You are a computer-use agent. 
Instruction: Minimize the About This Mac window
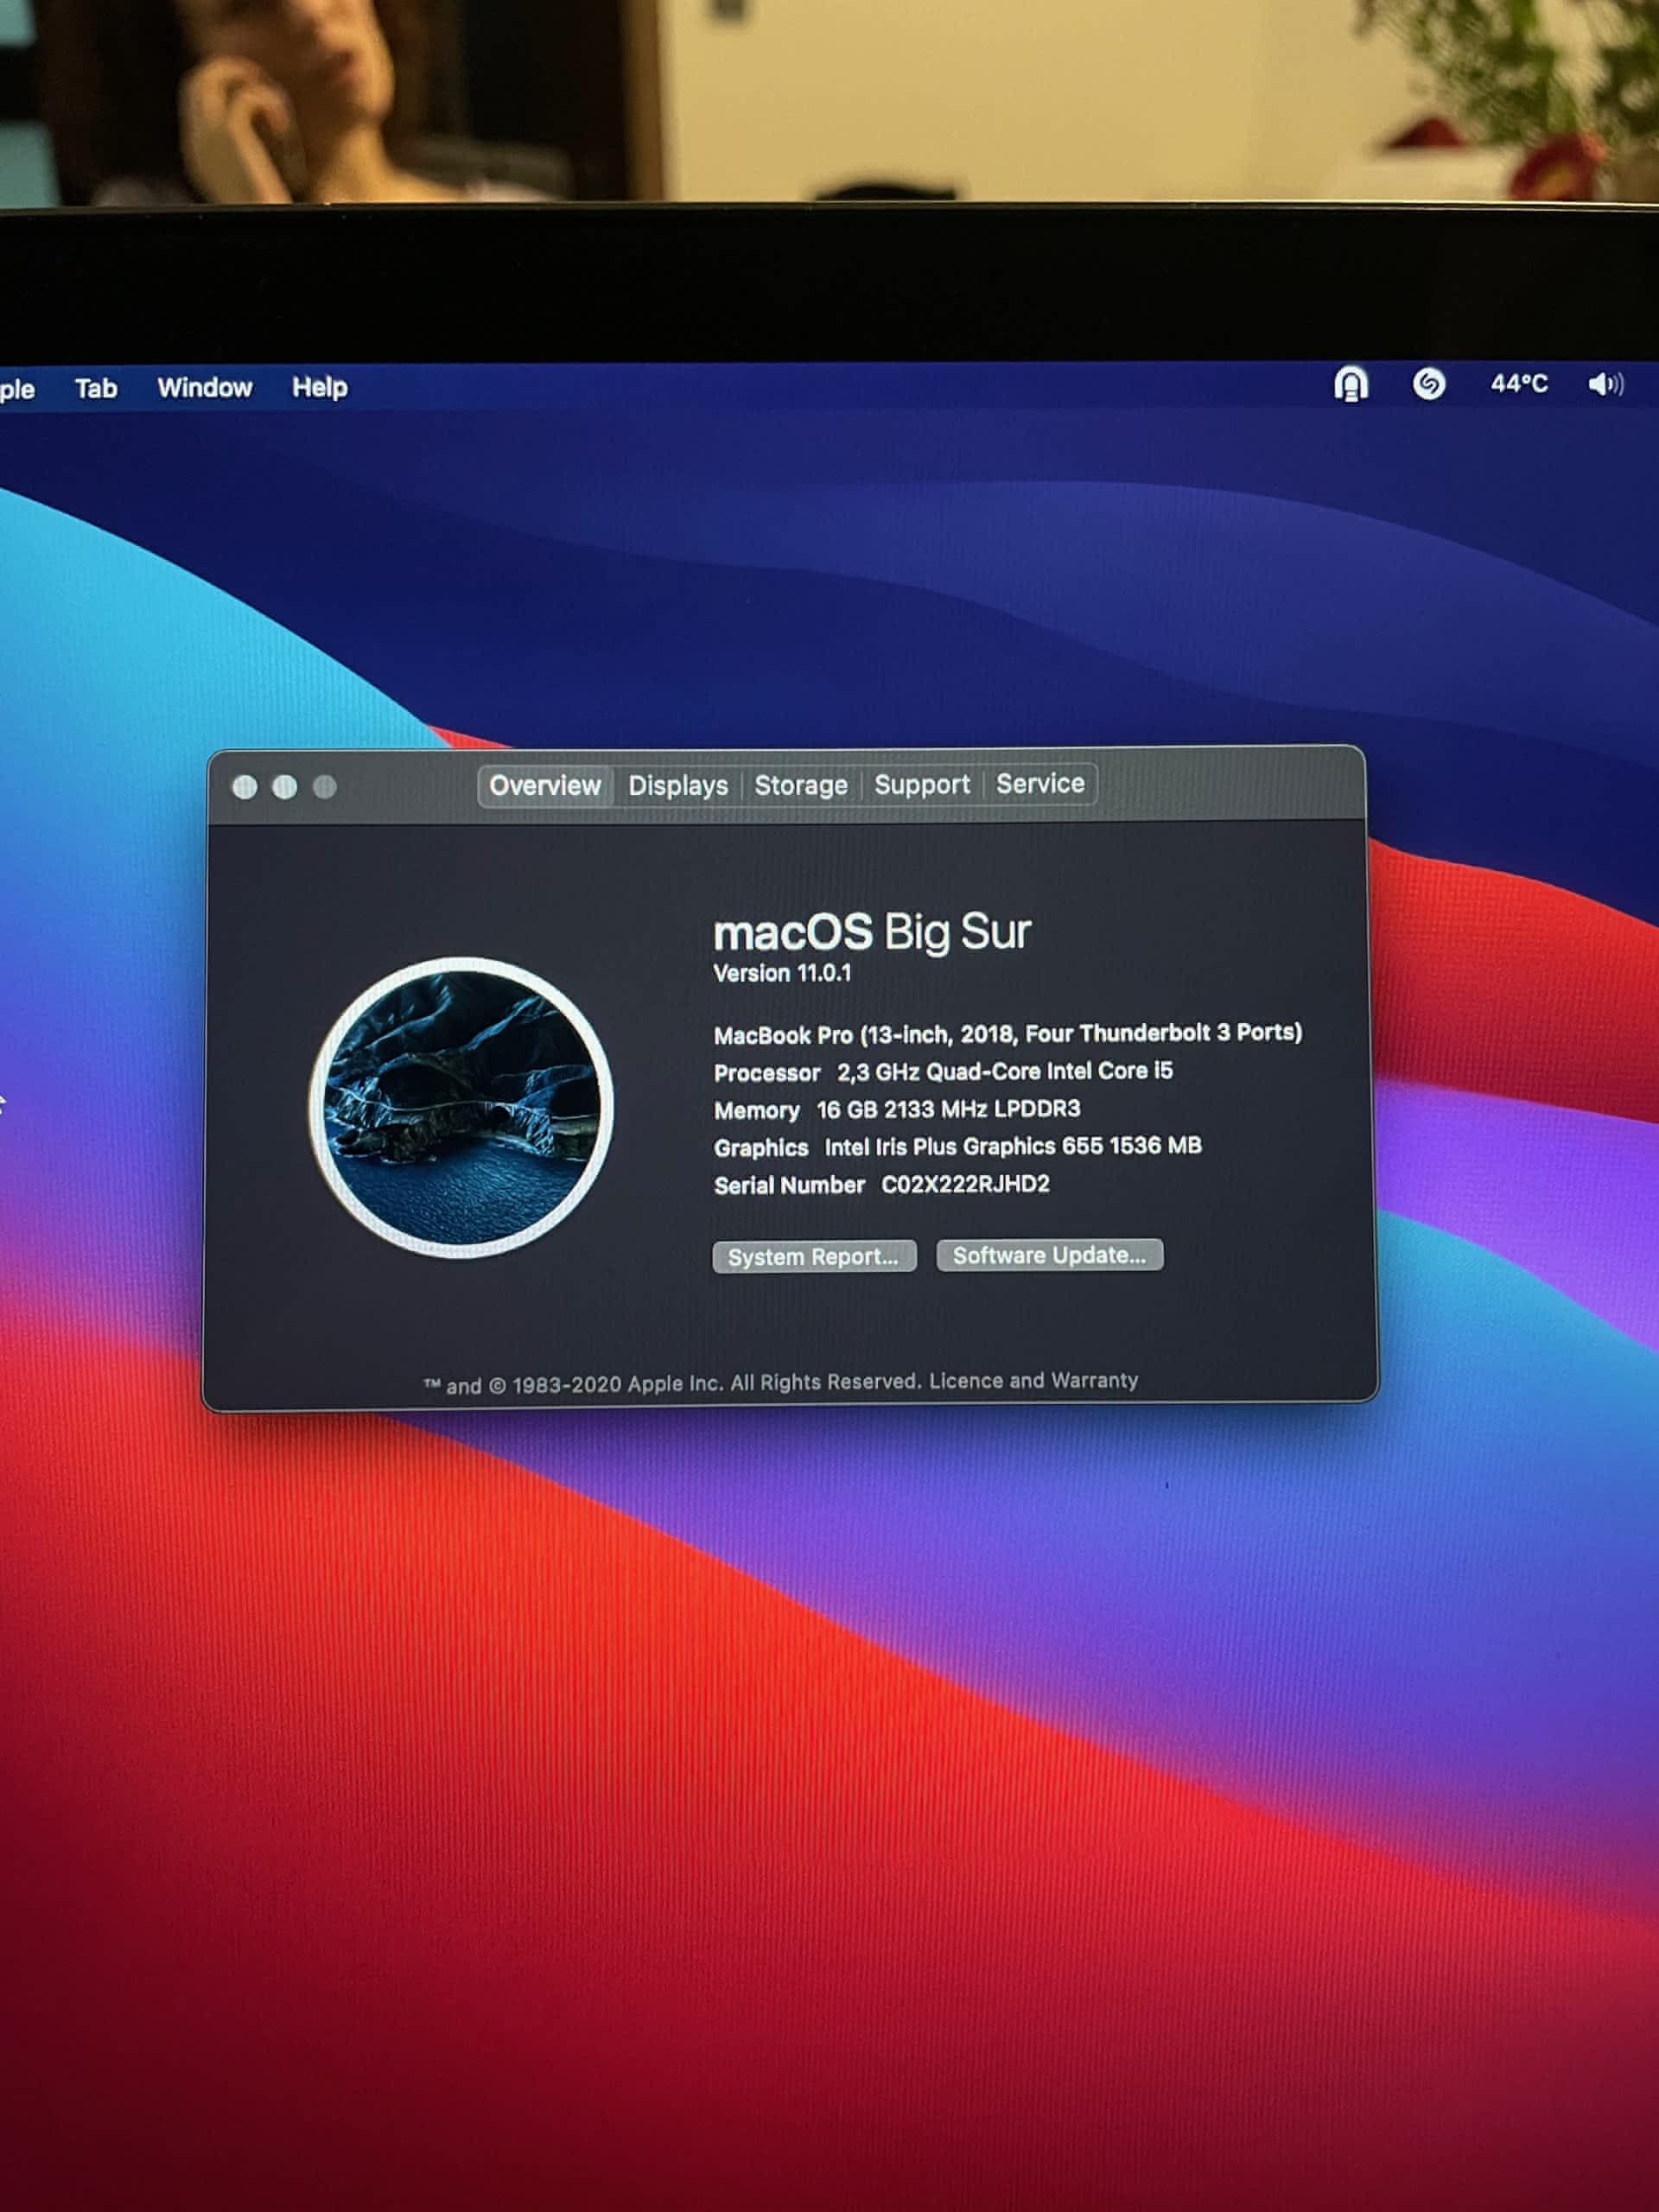tap(284, 787)
